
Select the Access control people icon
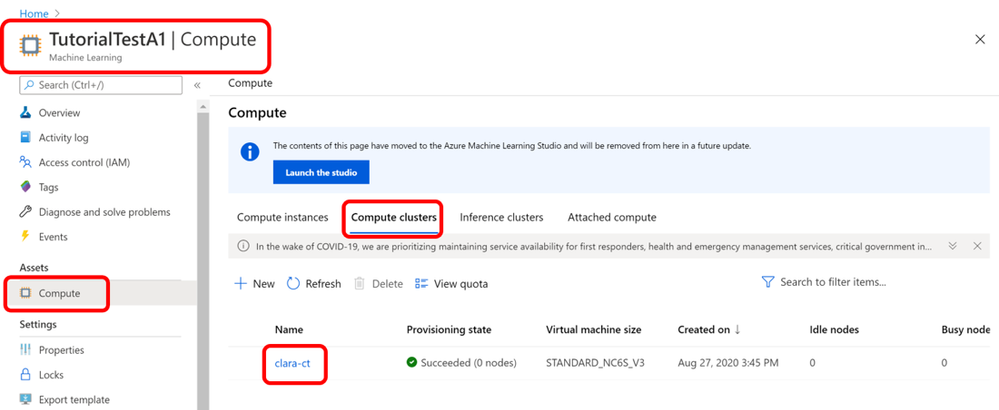click(25, 162)
